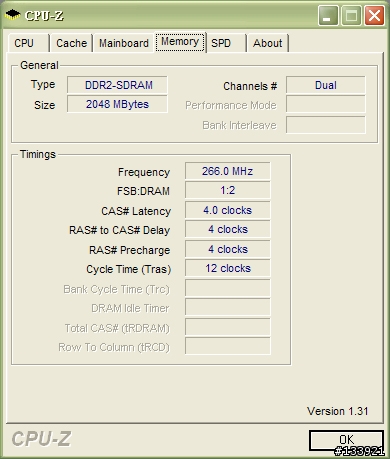Click the FSB:DRAM label
This screenshot has height=459, width=390.
(143, 191)
